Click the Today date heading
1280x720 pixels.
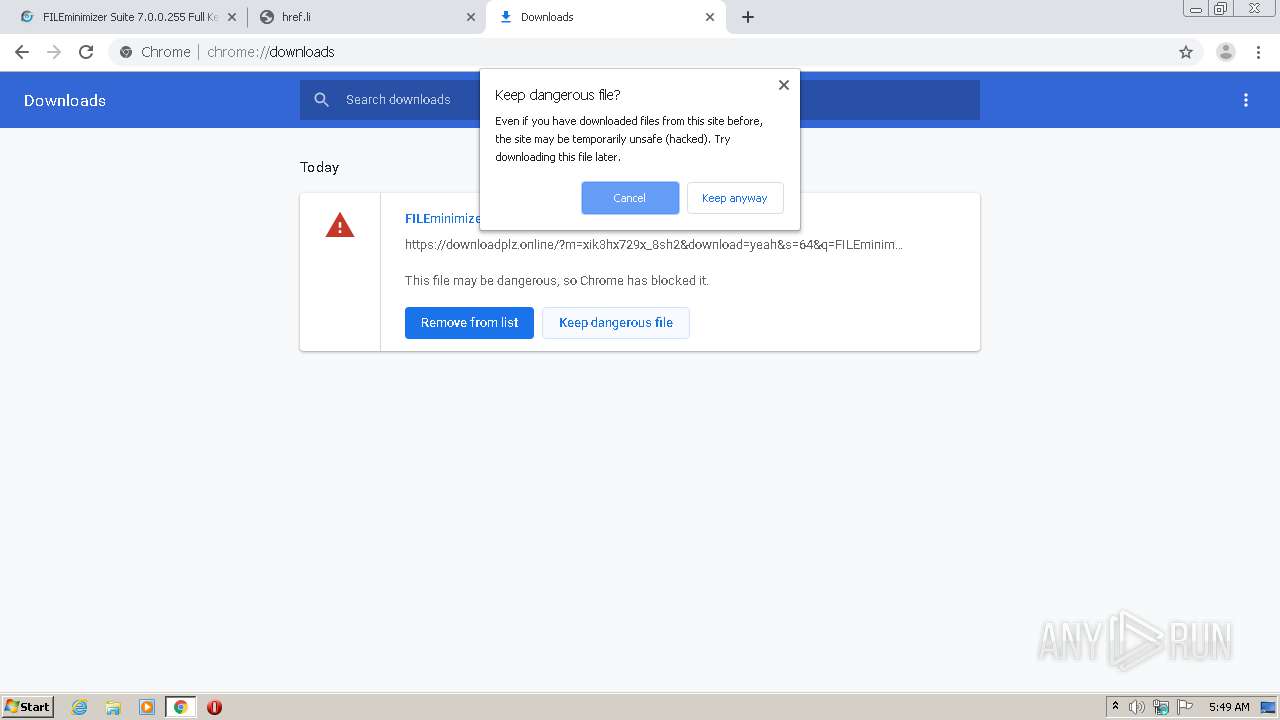pos(320,167)
